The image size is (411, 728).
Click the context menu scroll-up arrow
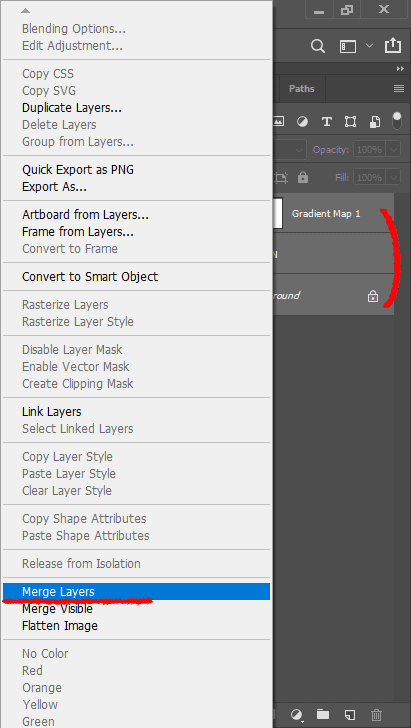tap(26, 10)
